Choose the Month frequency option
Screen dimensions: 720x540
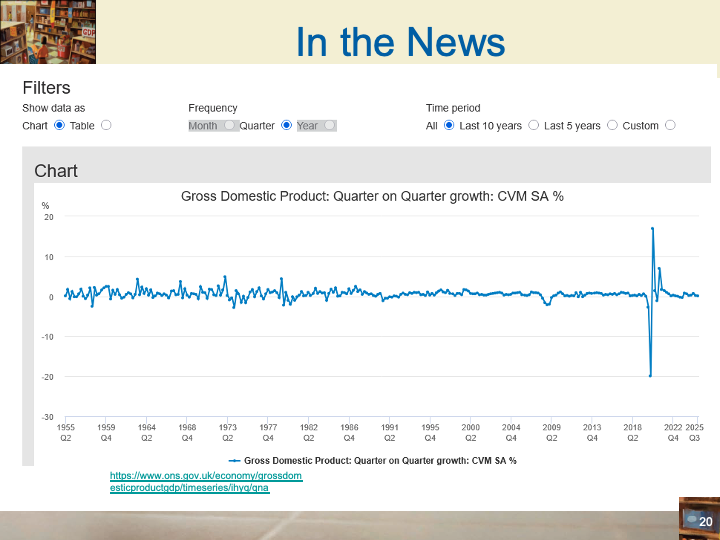230,125
